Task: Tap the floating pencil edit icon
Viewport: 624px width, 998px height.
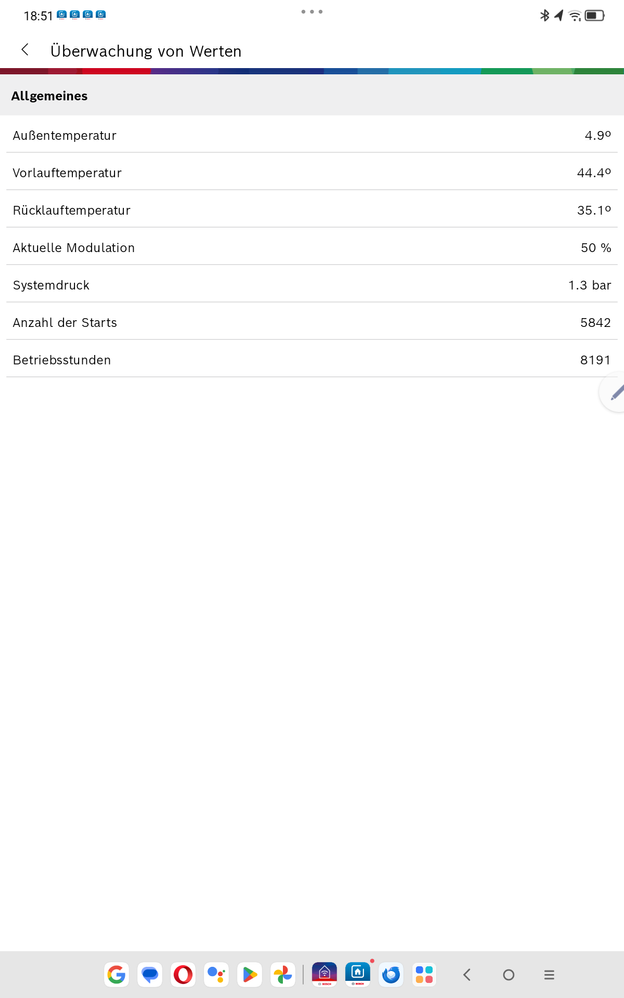Action: pos(615,392)
